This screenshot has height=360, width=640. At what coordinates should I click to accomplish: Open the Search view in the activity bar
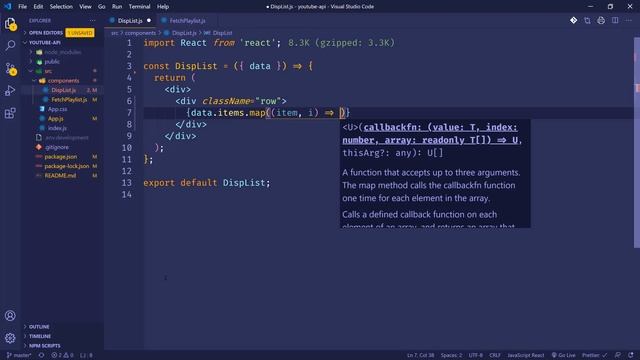[x=10, y=45]
